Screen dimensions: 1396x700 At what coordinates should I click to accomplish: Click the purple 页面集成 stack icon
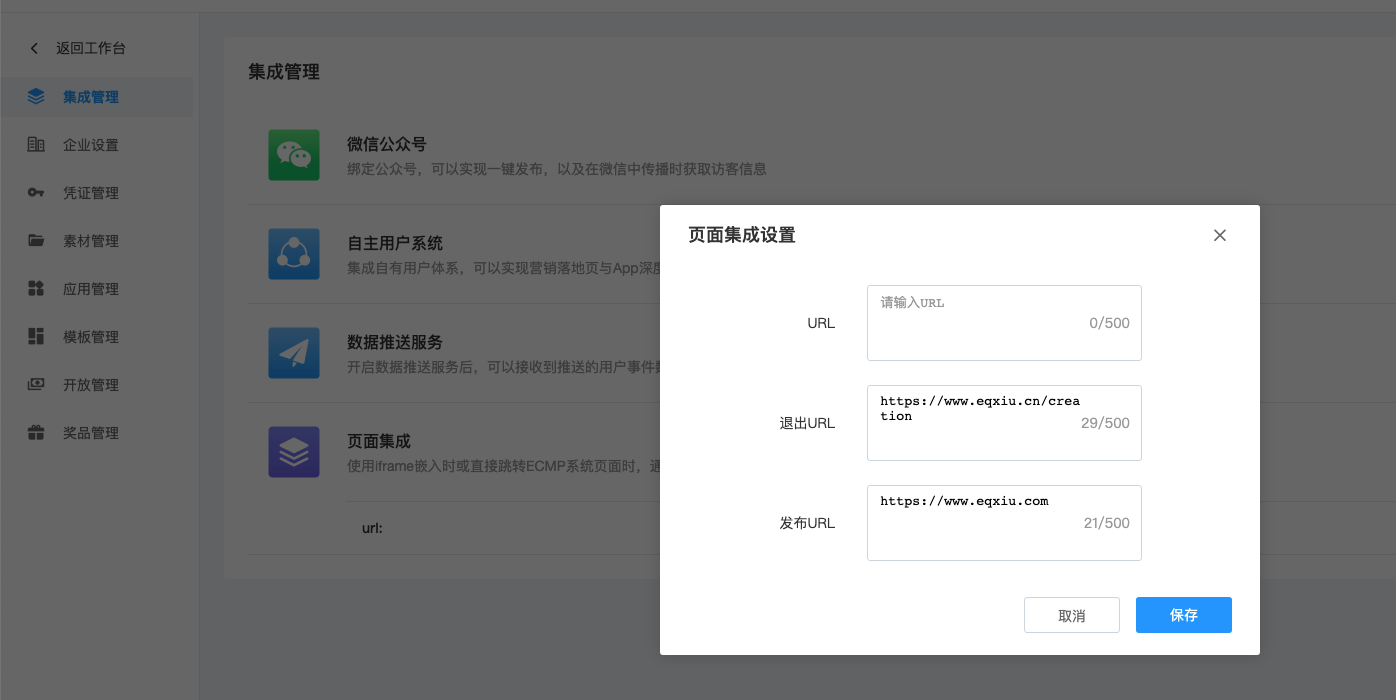[x=294, y=452]
